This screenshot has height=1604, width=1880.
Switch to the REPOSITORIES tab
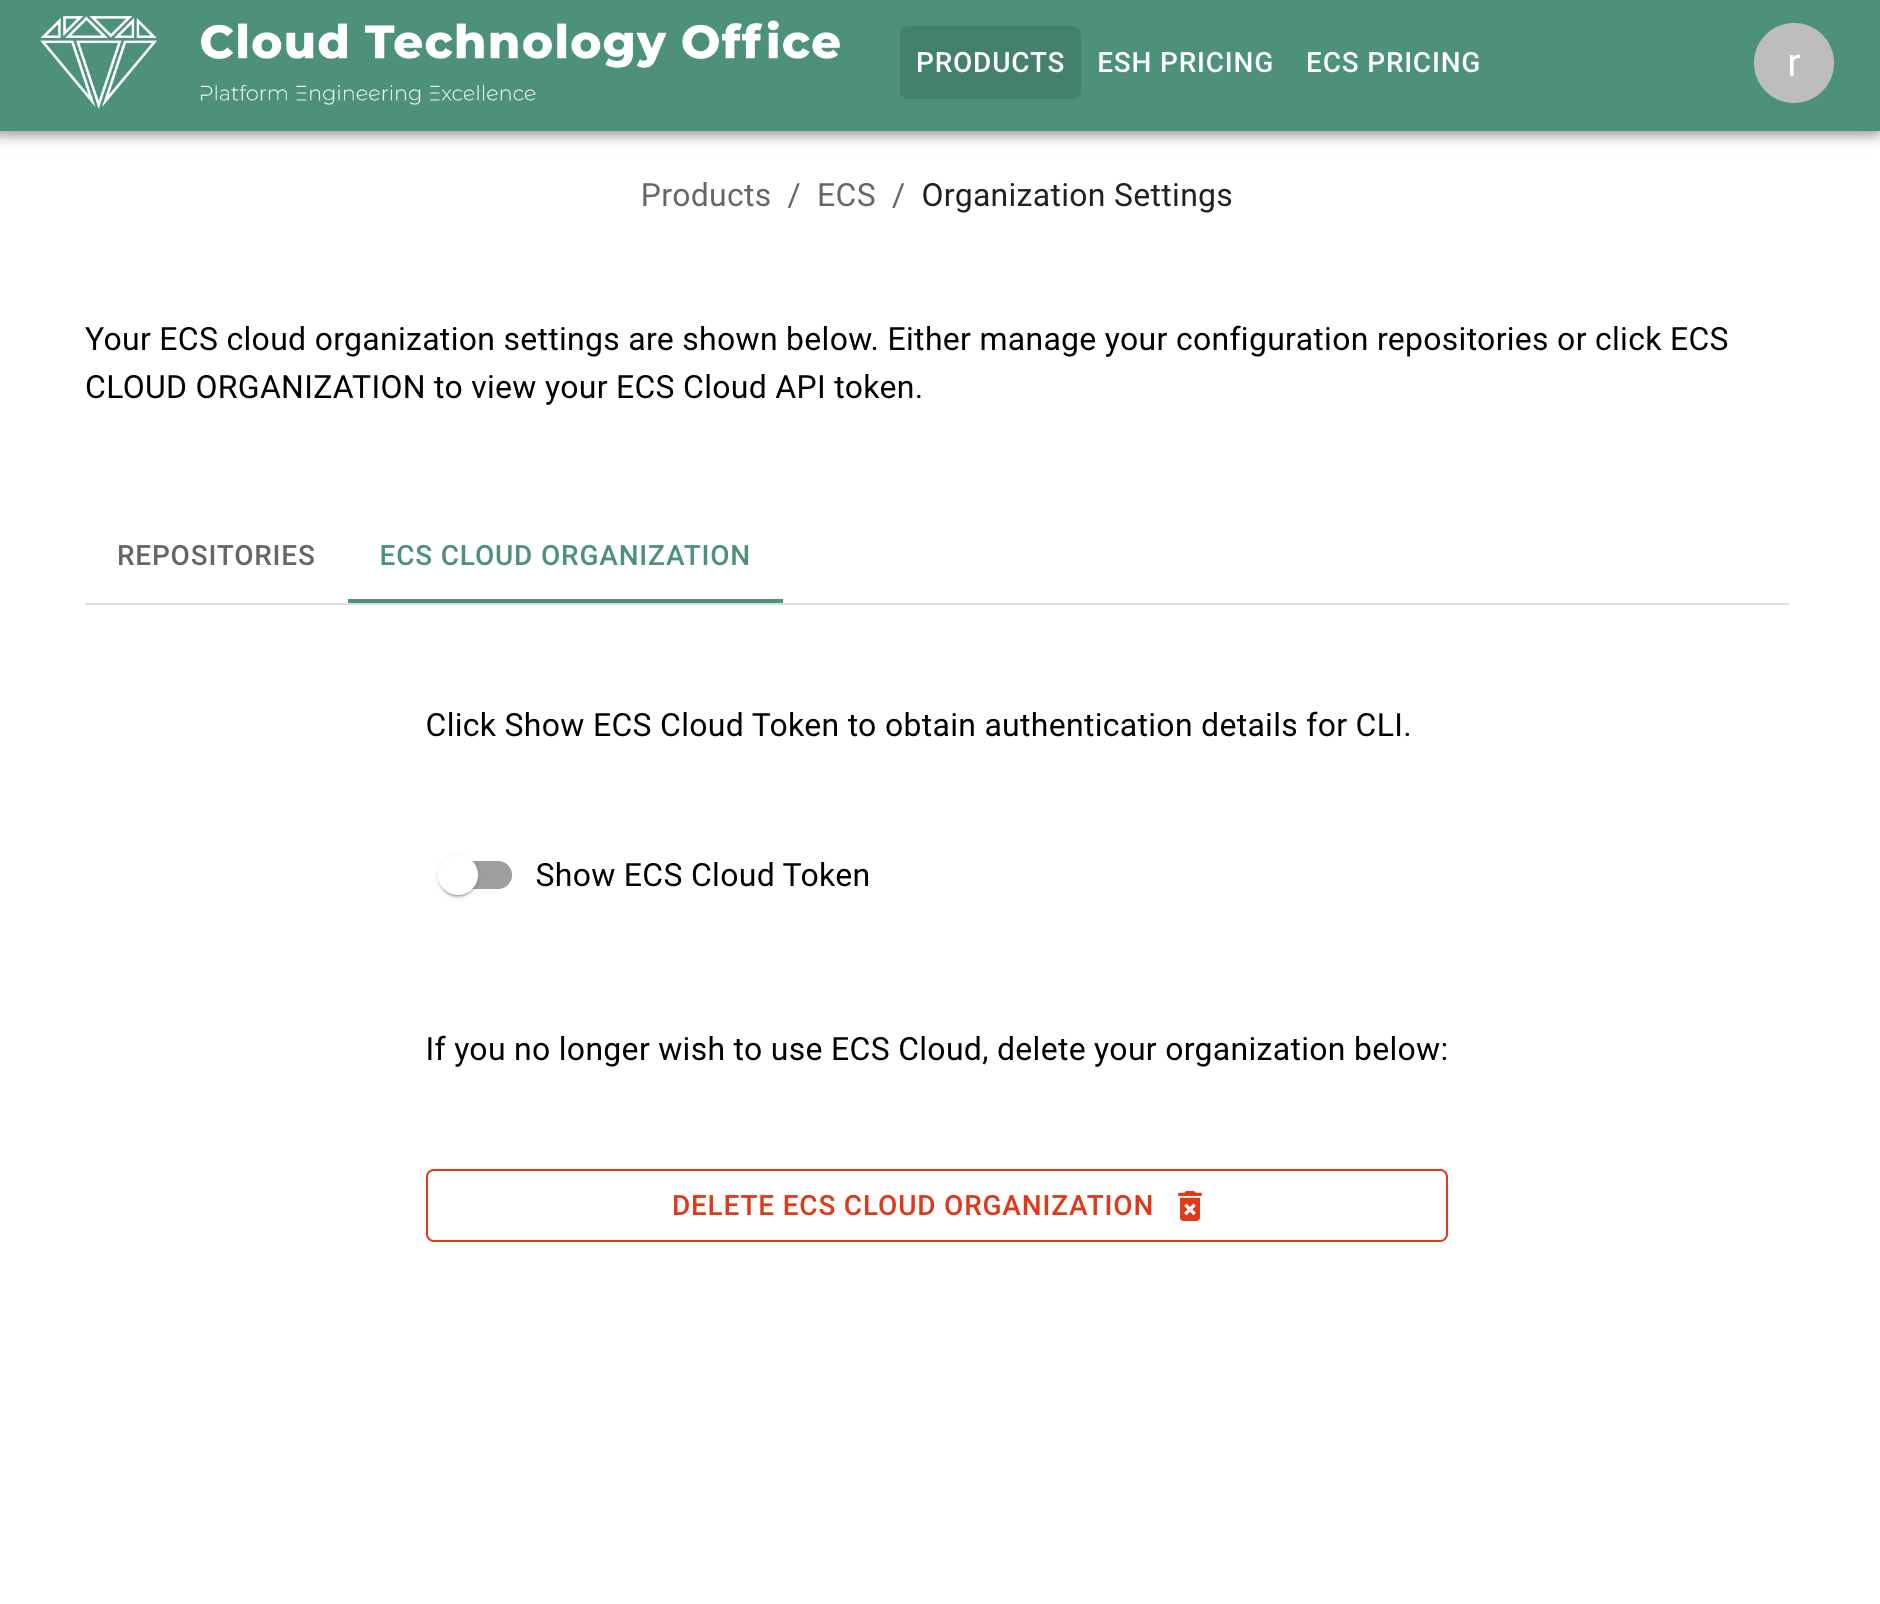[x=216, y=556]
